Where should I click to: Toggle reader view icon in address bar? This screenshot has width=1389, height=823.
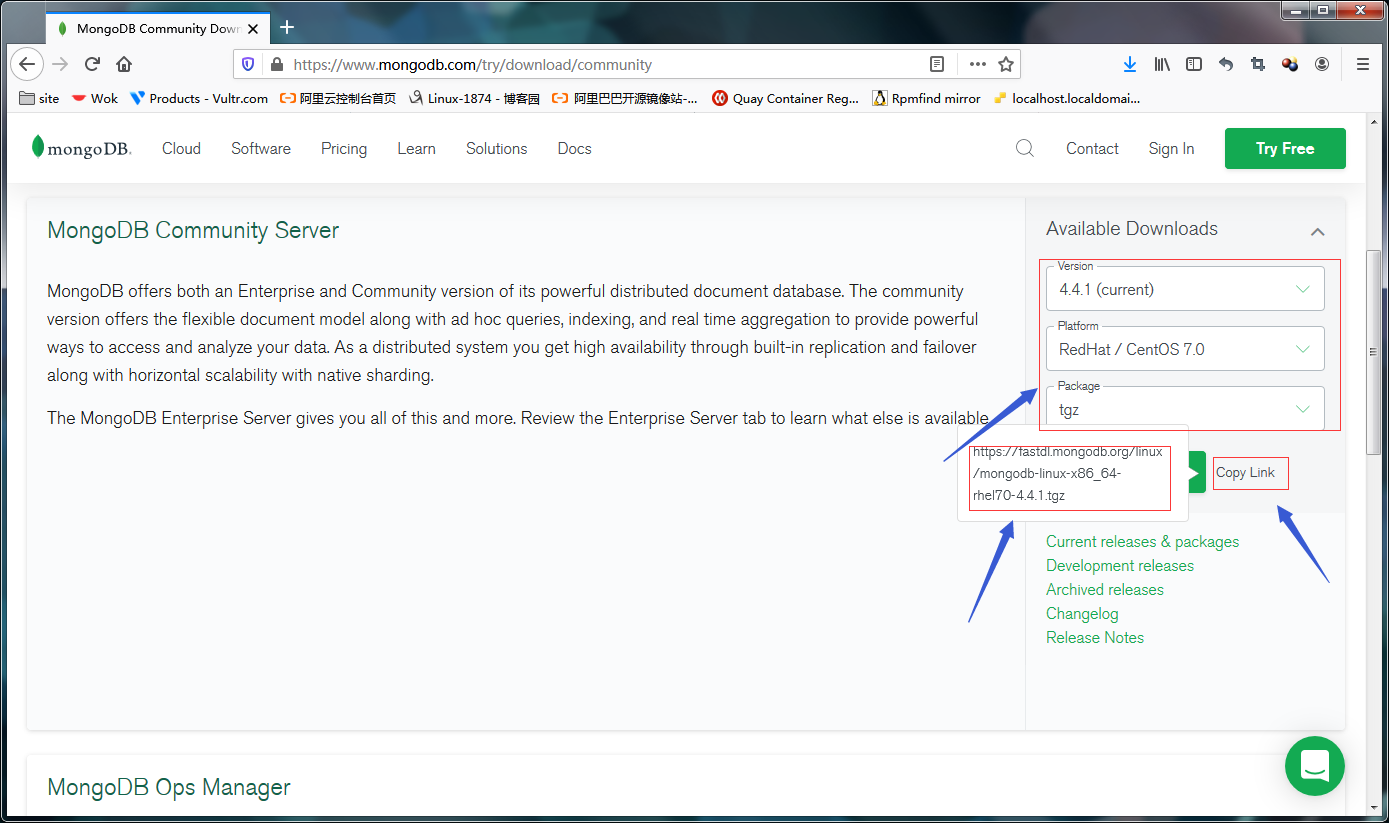pyautogui.click(x=937, y=64)
